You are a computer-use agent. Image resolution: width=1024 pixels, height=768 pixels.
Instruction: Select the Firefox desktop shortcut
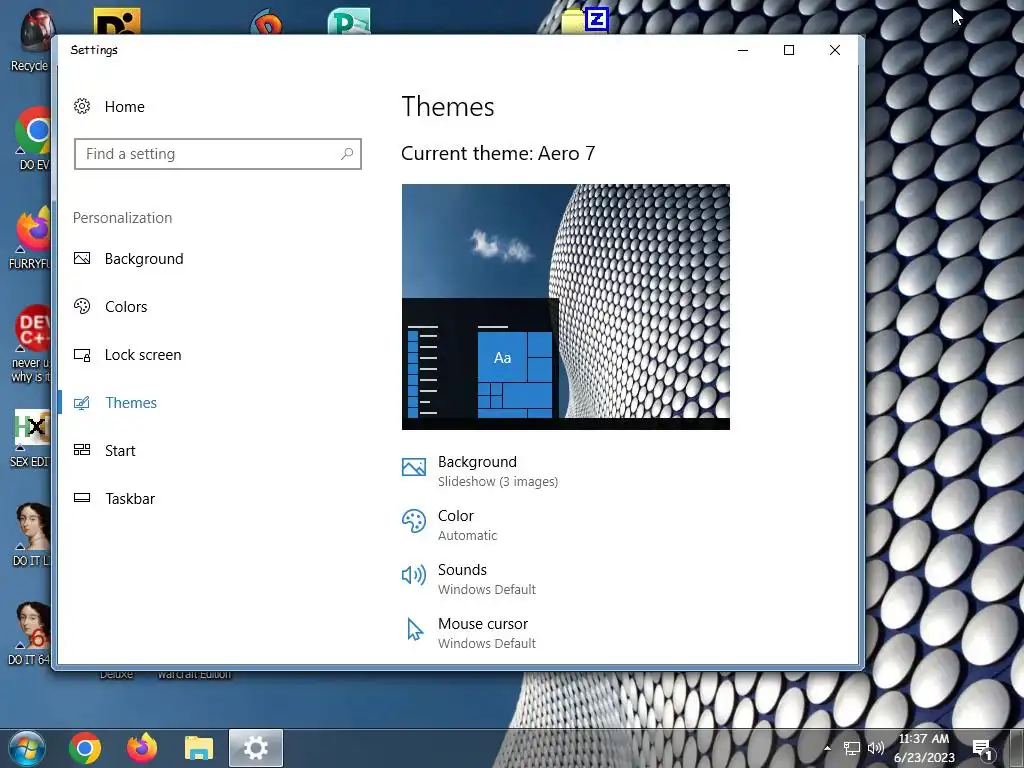tap(33, 238)
